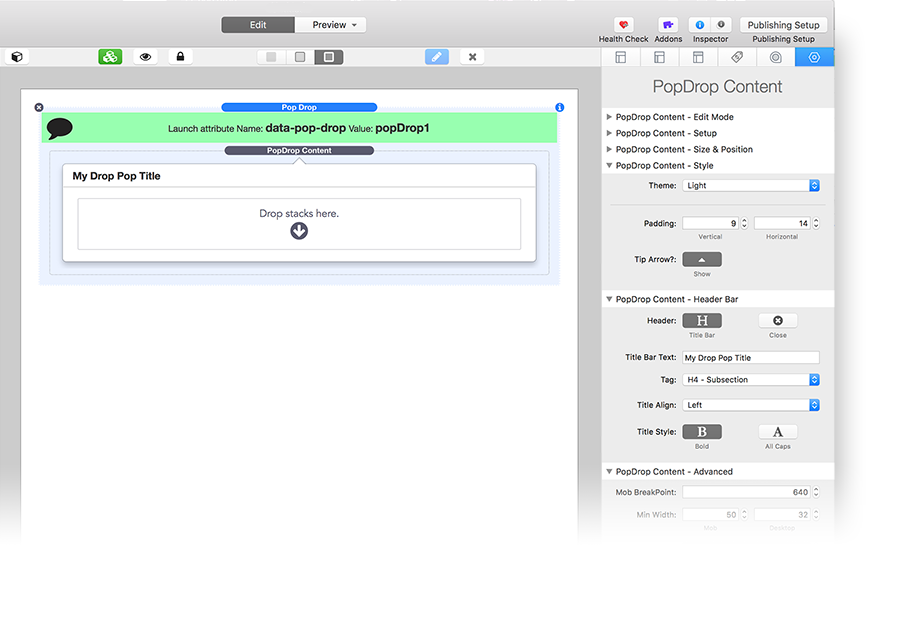Image resolution: width=900 pixels, height=627 pixels.
Task: Lock the selected stack with padlock icon
Action: (x=181, y=57)
